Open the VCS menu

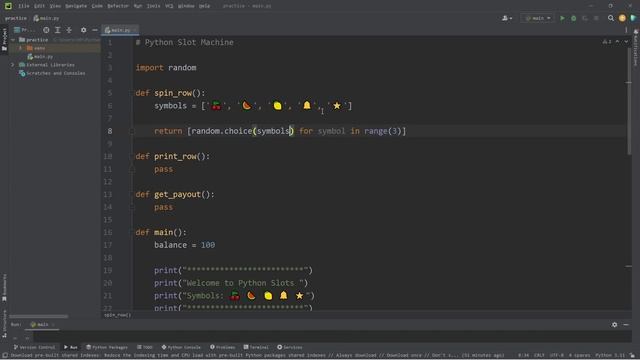(169, 6)
